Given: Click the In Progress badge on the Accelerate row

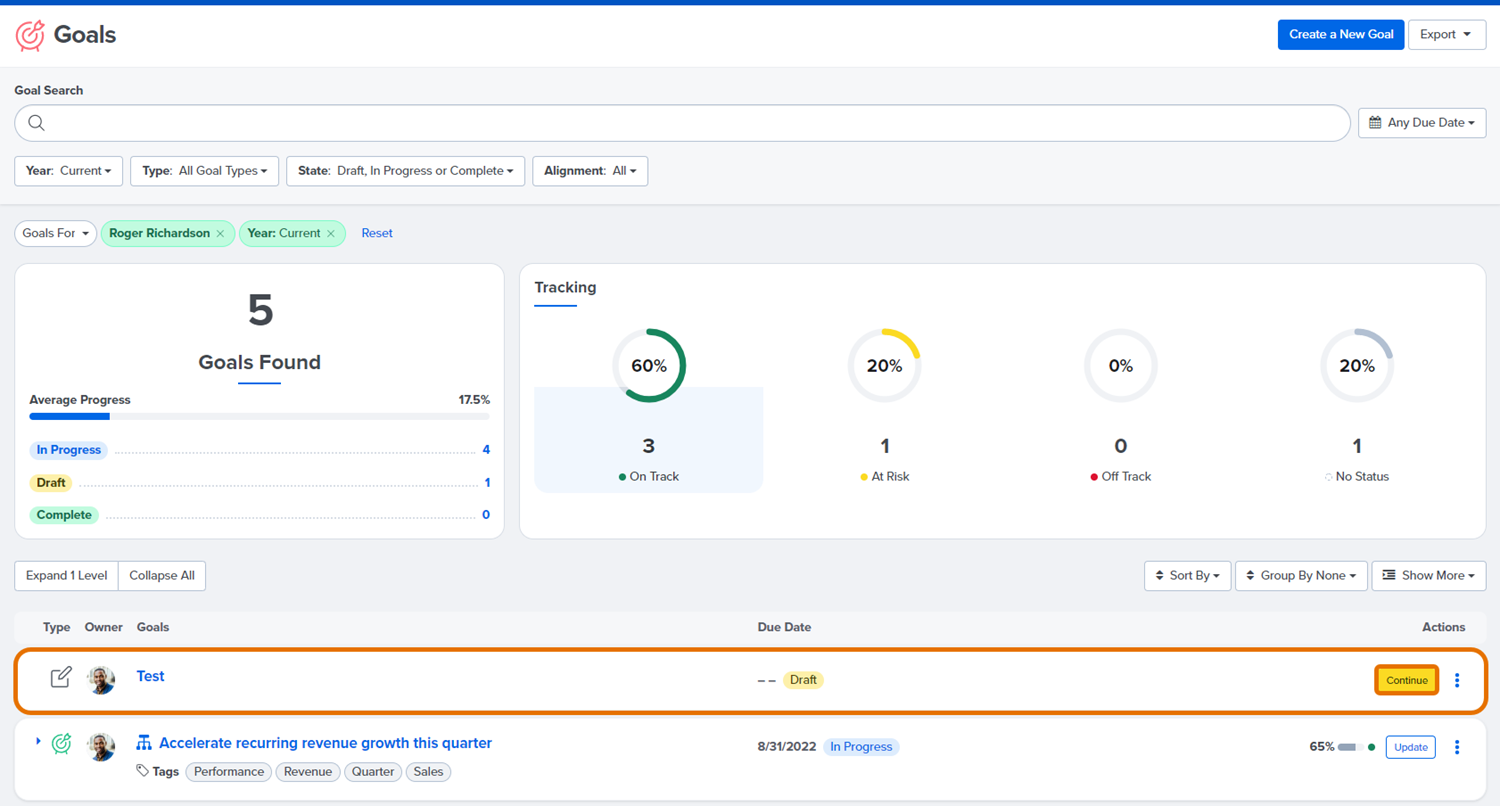Looking at the screenshot, I should 861,747.
